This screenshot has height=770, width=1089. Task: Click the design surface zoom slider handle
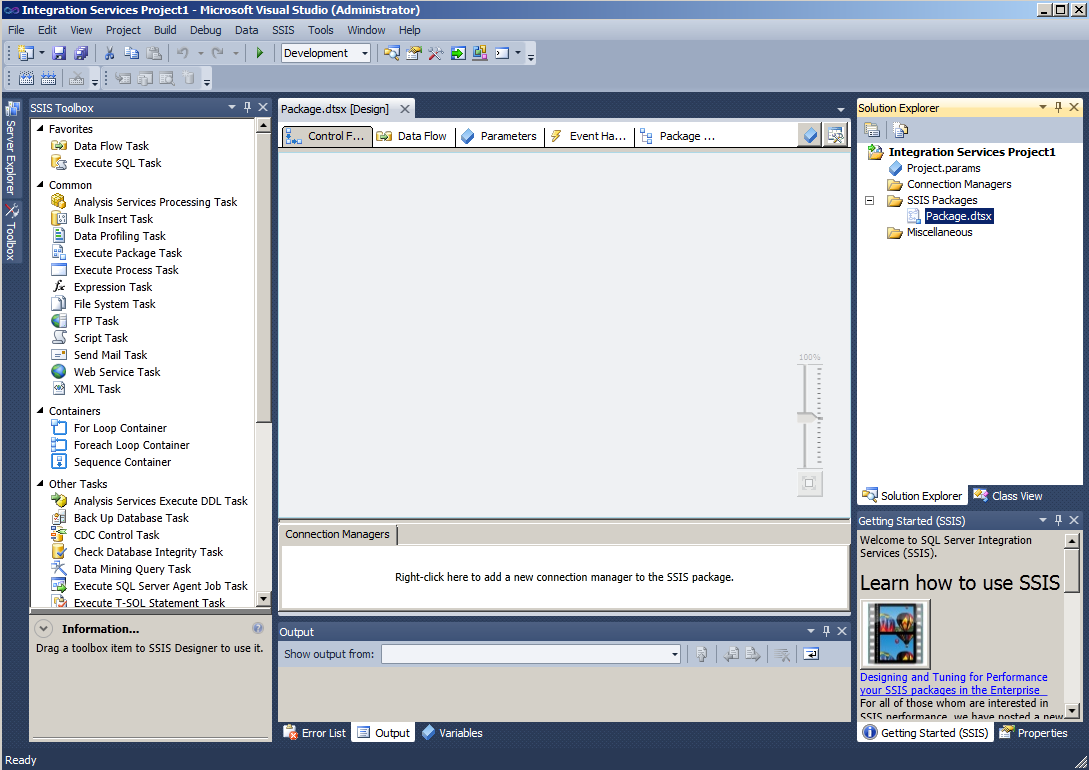(x=809, y=417)
